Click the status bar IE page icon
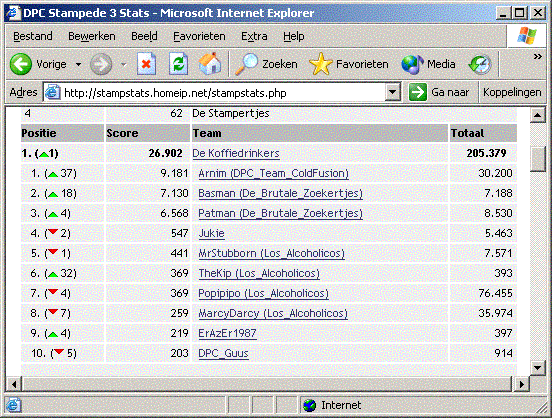This screenshot has height=418, width=552. 13,406
